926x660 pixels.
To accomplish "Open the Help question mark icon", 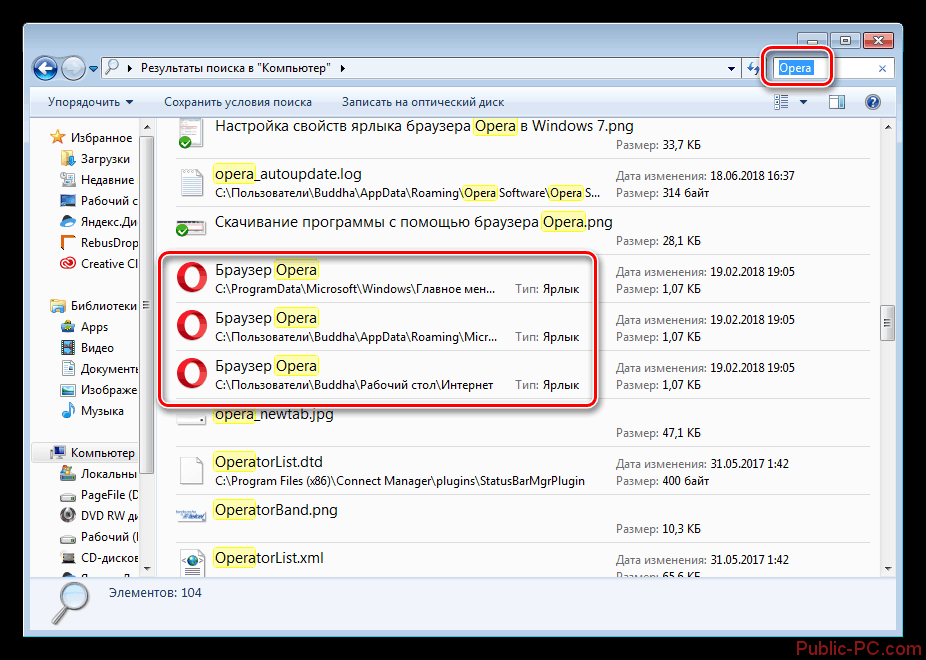I will click(871, 102).
